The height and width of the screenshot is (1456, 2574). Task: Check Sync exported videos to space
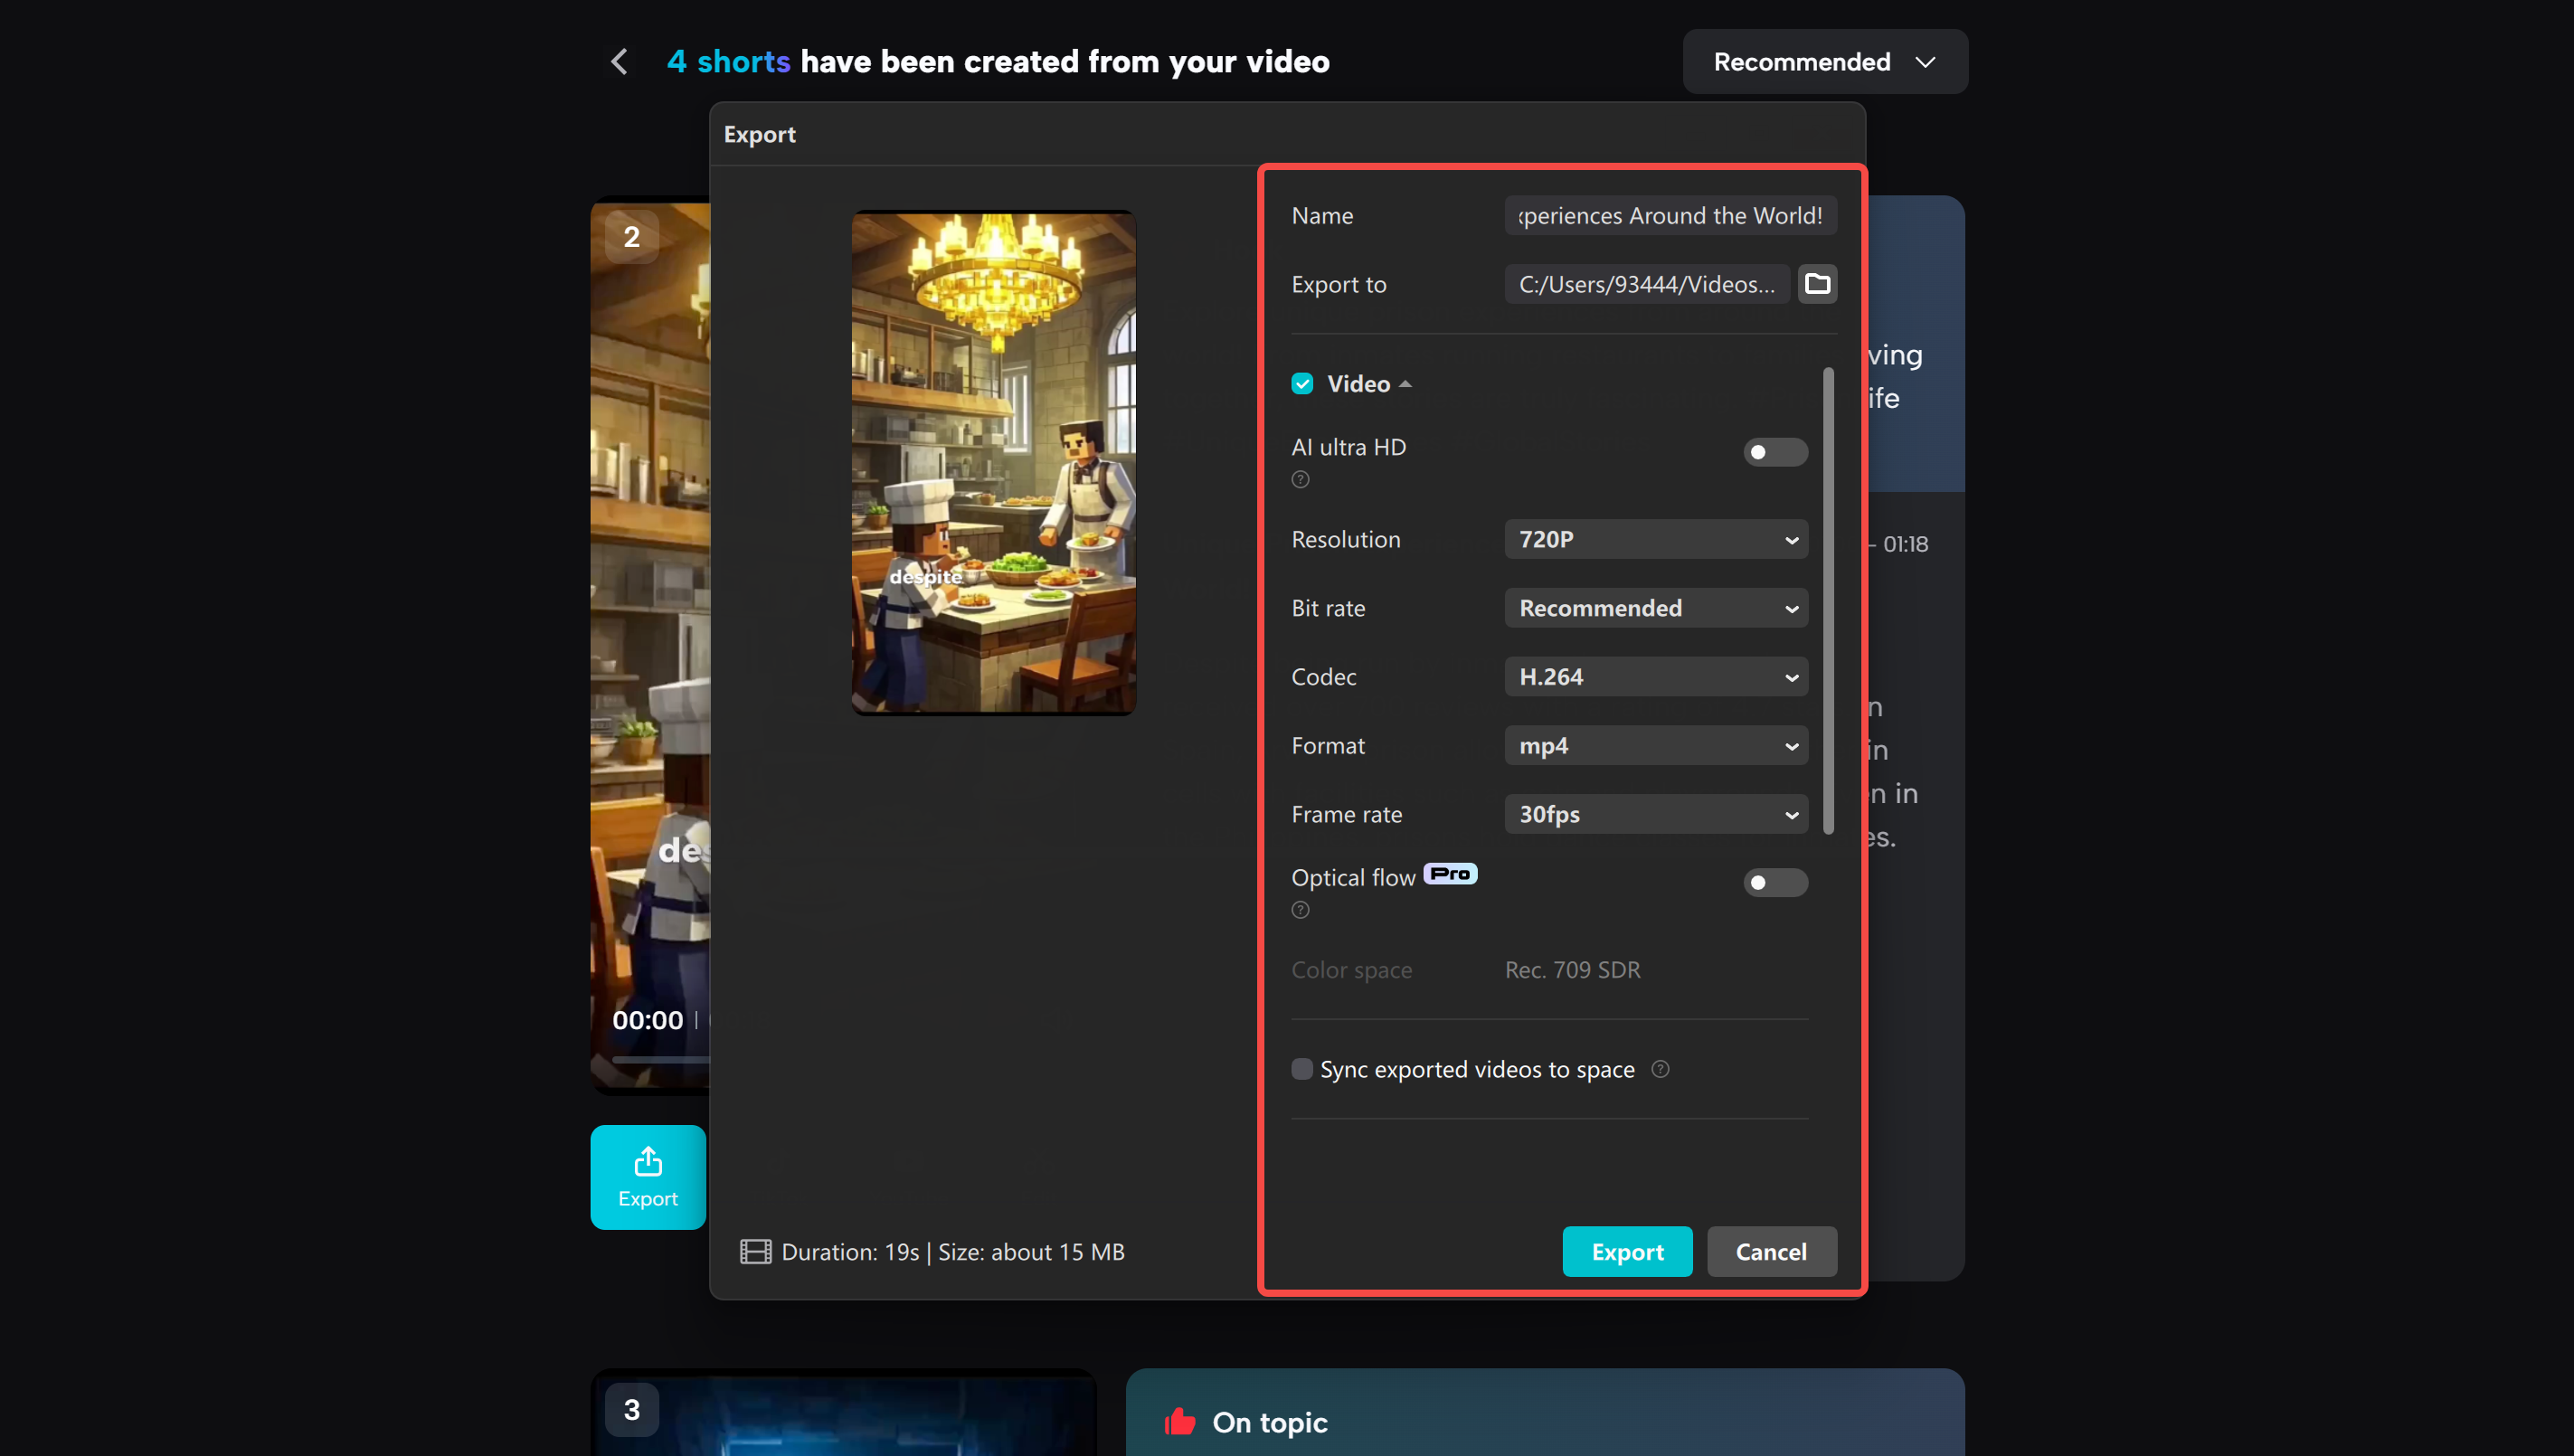(x=1302, y=1068)
